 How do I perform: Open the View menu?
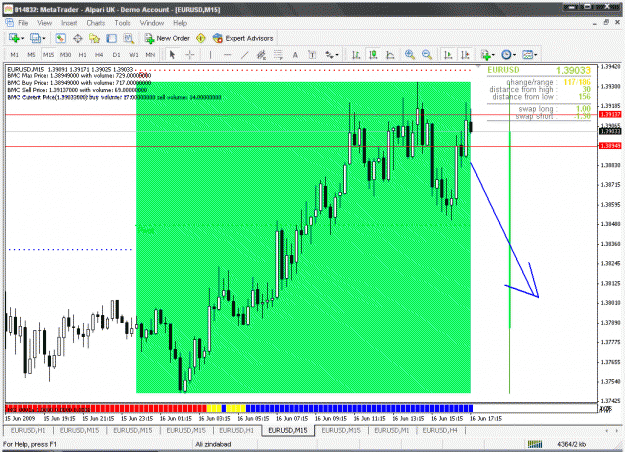click(45, 23)
